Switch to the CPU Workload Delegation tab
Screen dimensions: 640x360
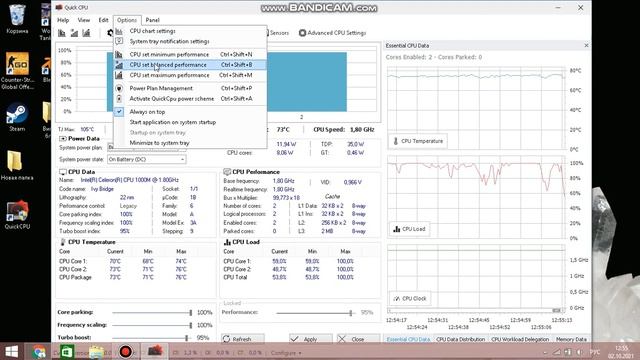pos(520,339)
